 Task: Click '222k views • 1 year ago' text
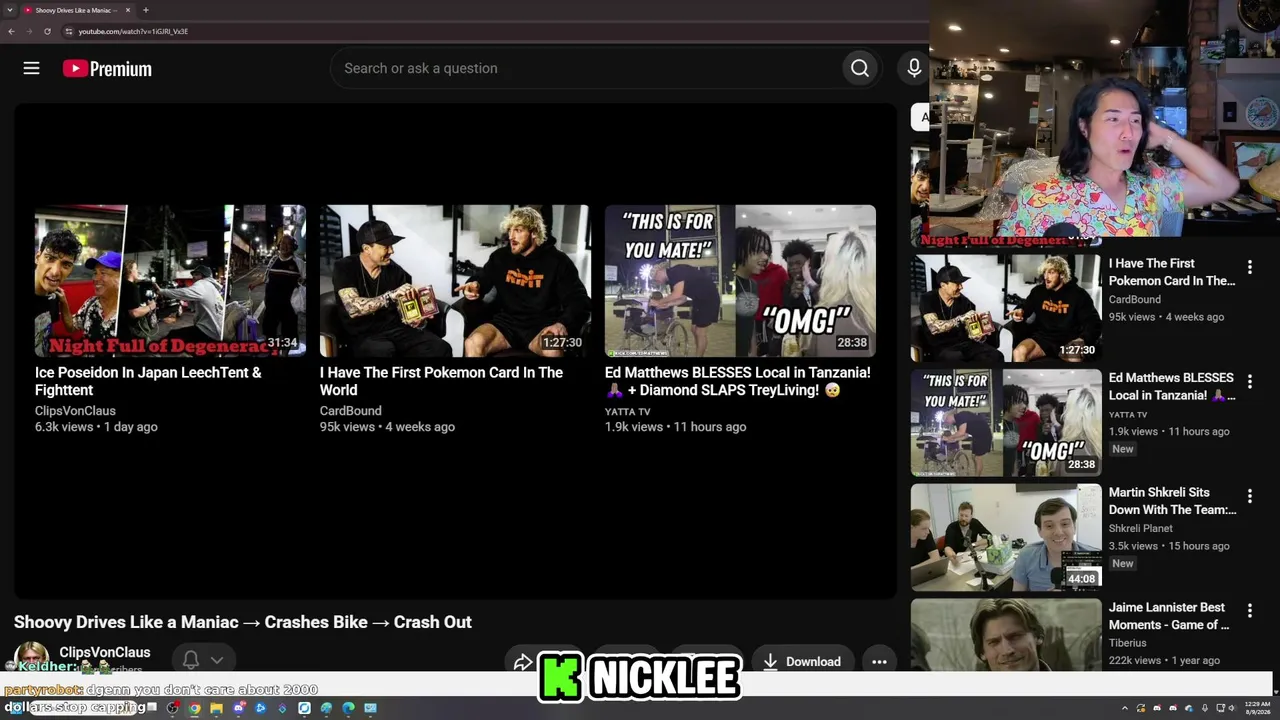(x=1164, y=660)
